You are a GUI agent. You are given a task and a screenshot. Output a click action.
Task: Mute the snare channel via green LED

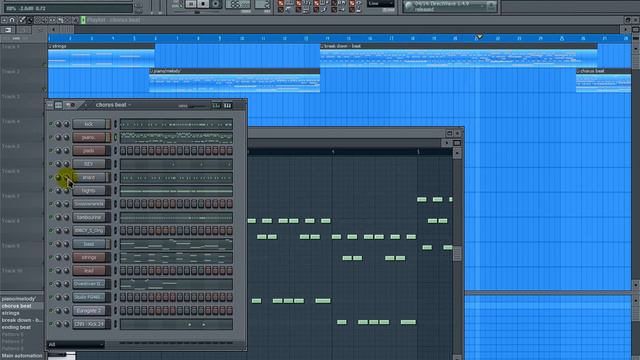click(51, 177)
